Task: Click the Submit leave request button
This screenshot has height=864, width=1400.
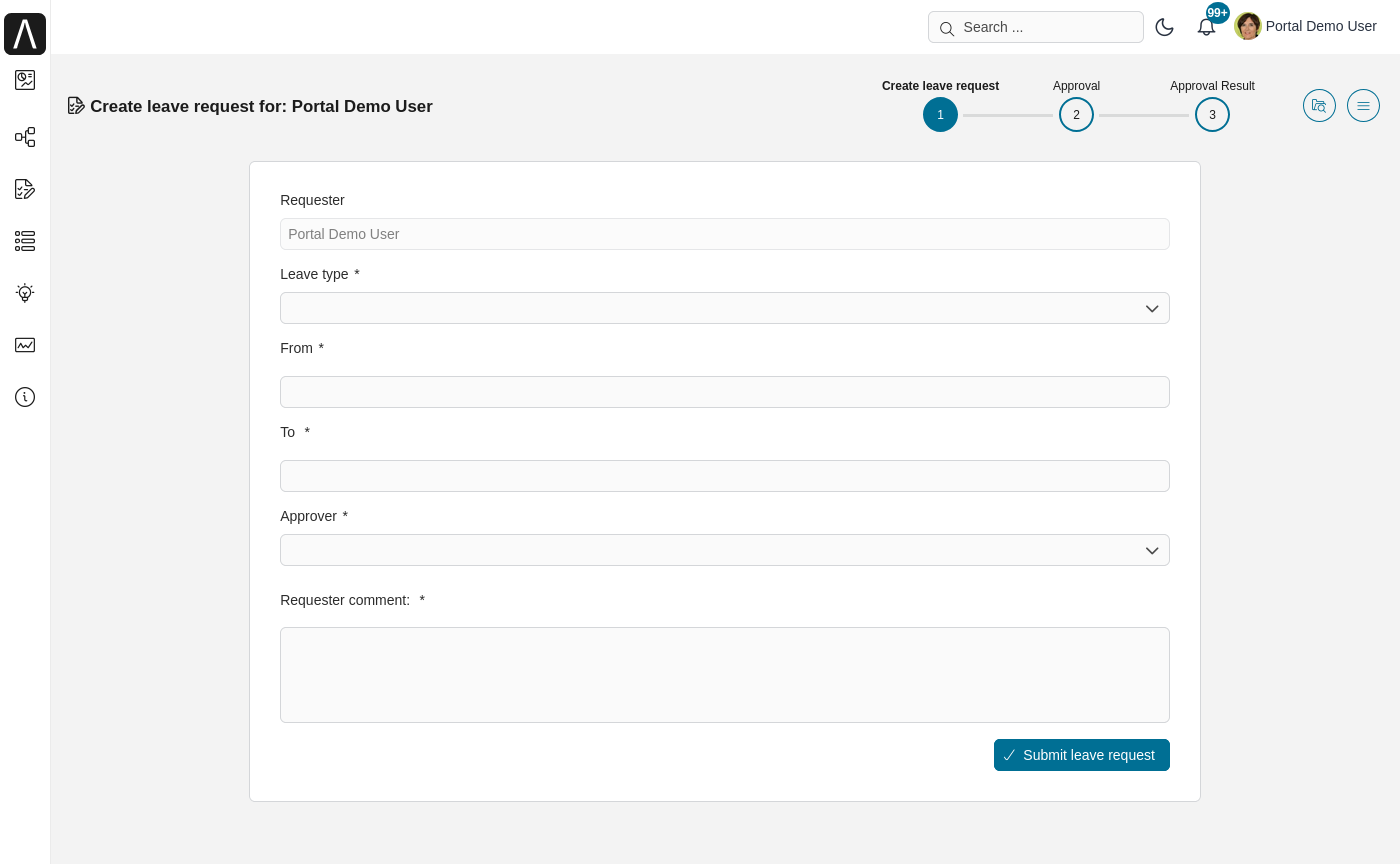Action: (x=1081, y=755)
